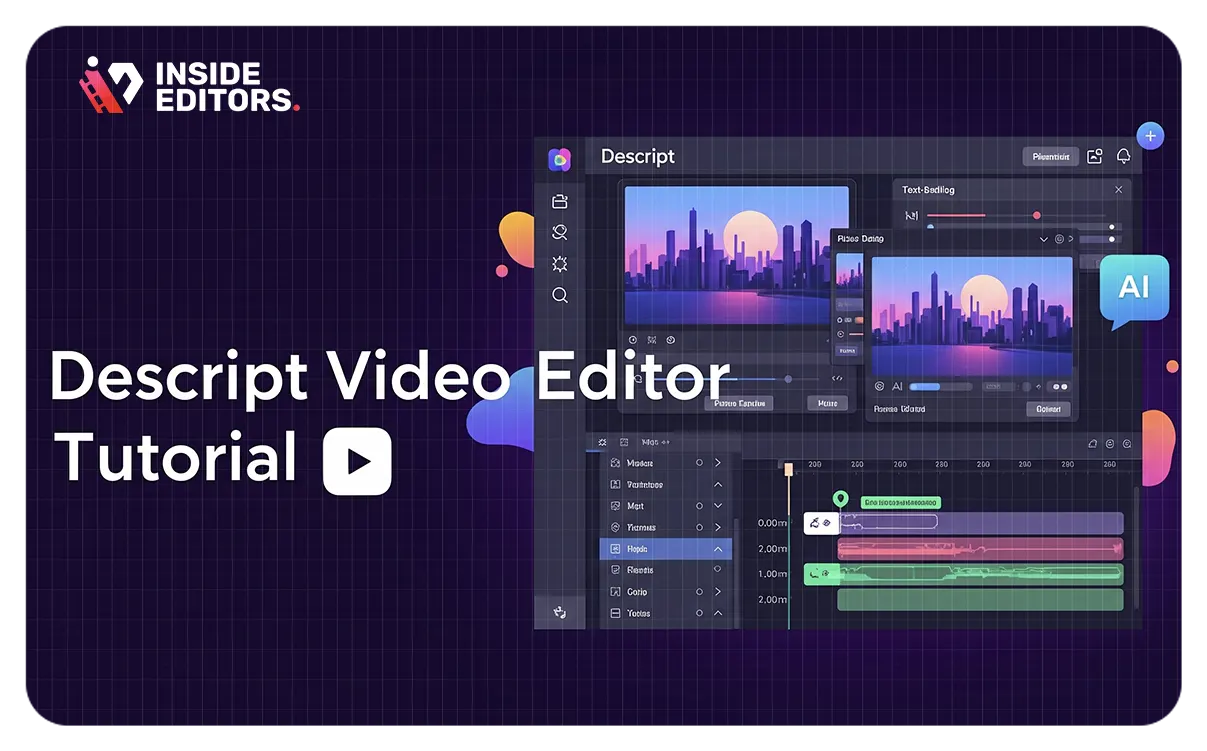Select the Mart row in the list

click(x=666, y=506)
